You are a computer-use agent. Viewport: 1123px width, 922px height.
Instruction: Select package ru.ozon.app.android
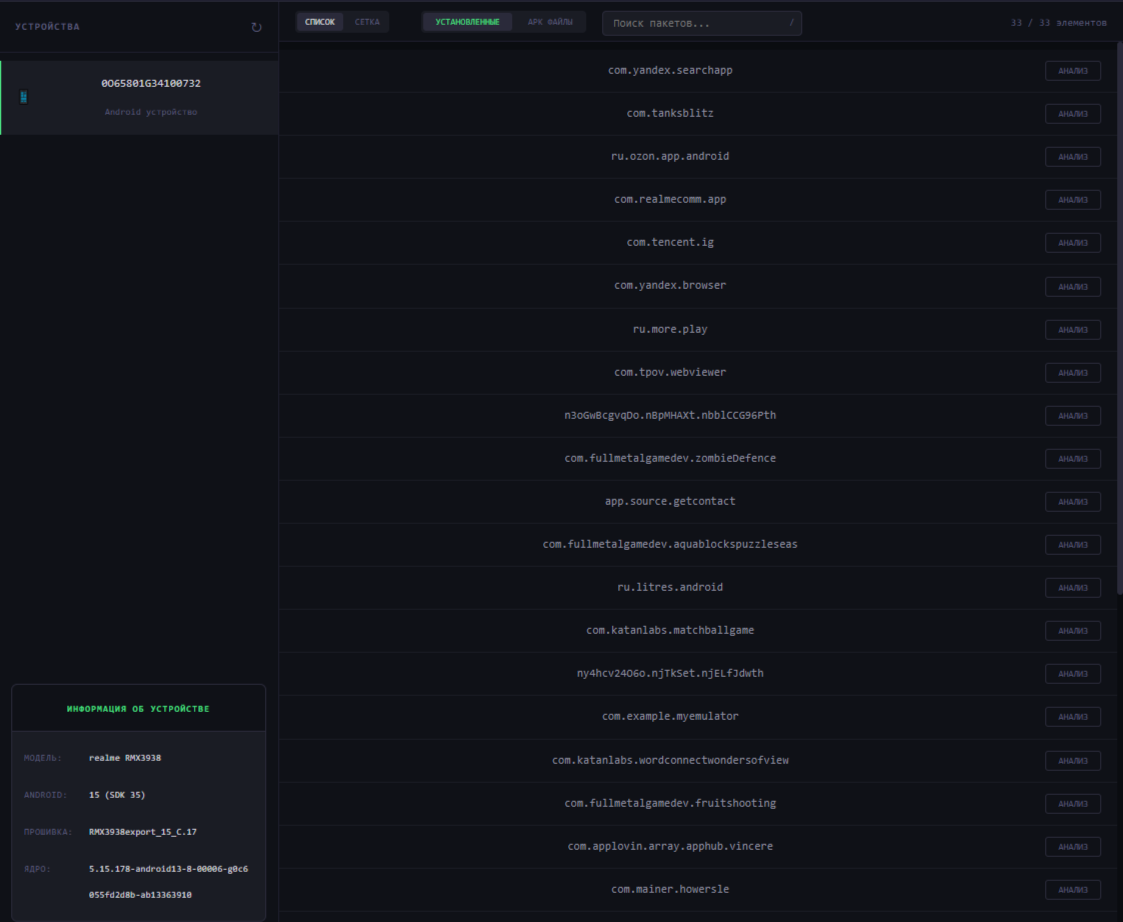(670, 156)
